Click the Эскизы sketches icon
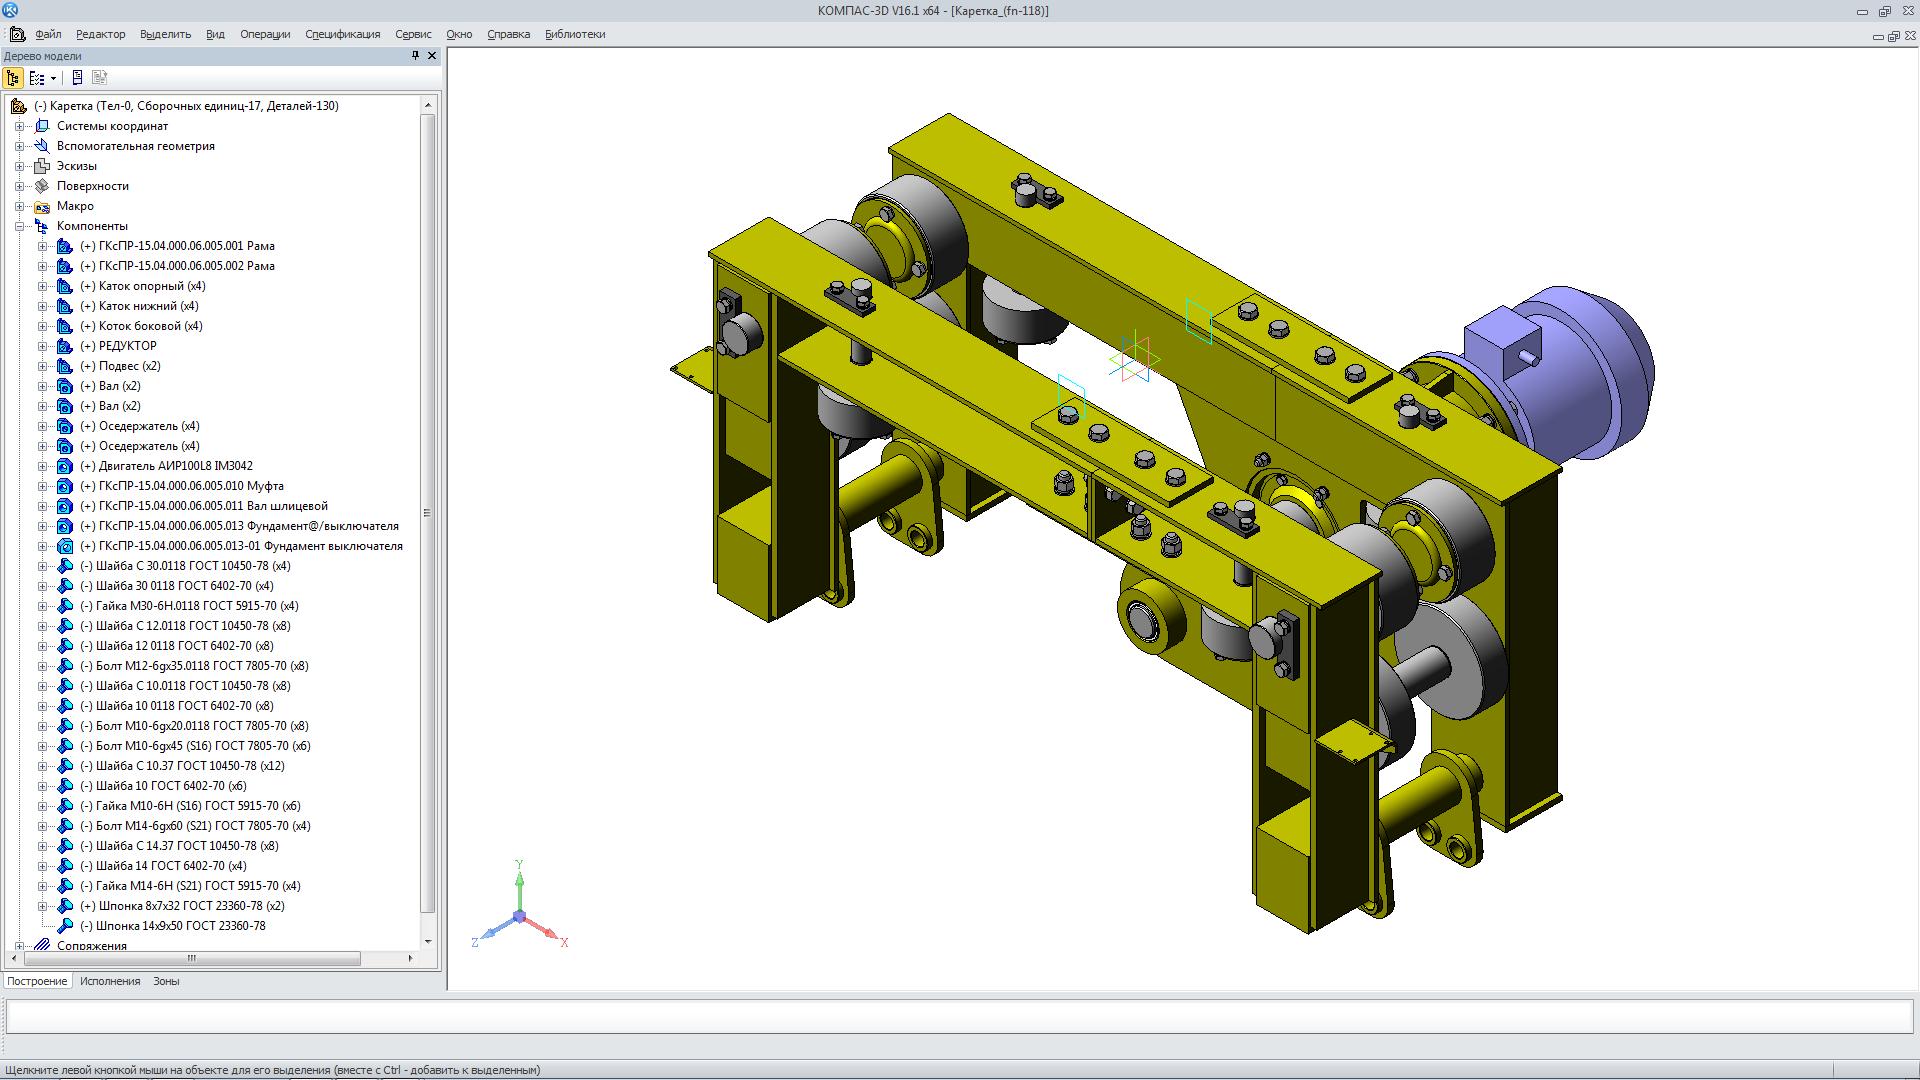This screenshot has width=1920, height=1080. [42, 166]
